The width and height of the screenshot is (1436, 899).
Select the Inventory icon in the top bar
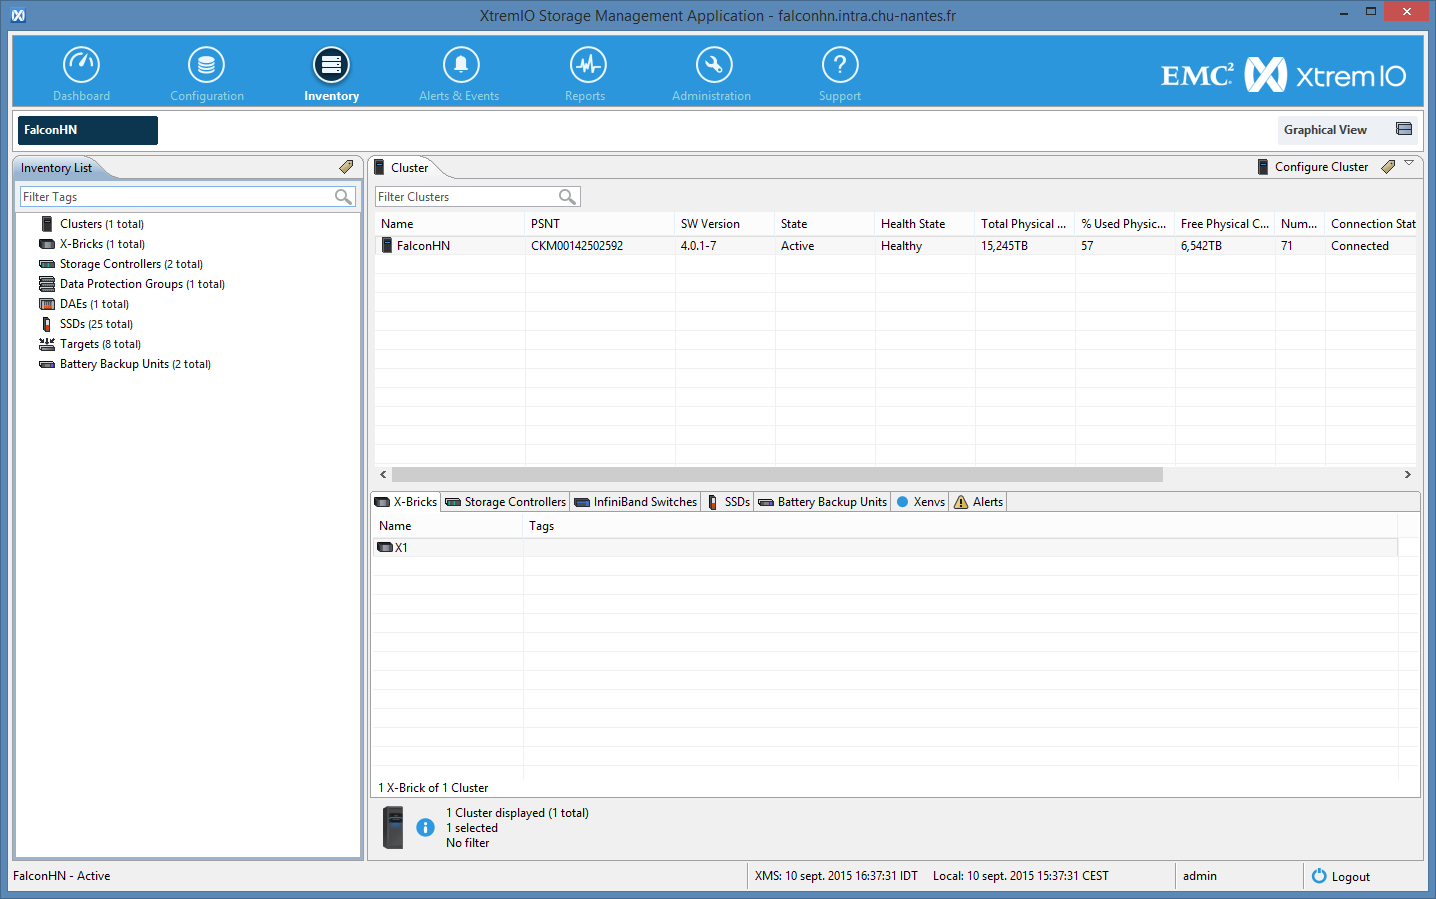(331, 65)
